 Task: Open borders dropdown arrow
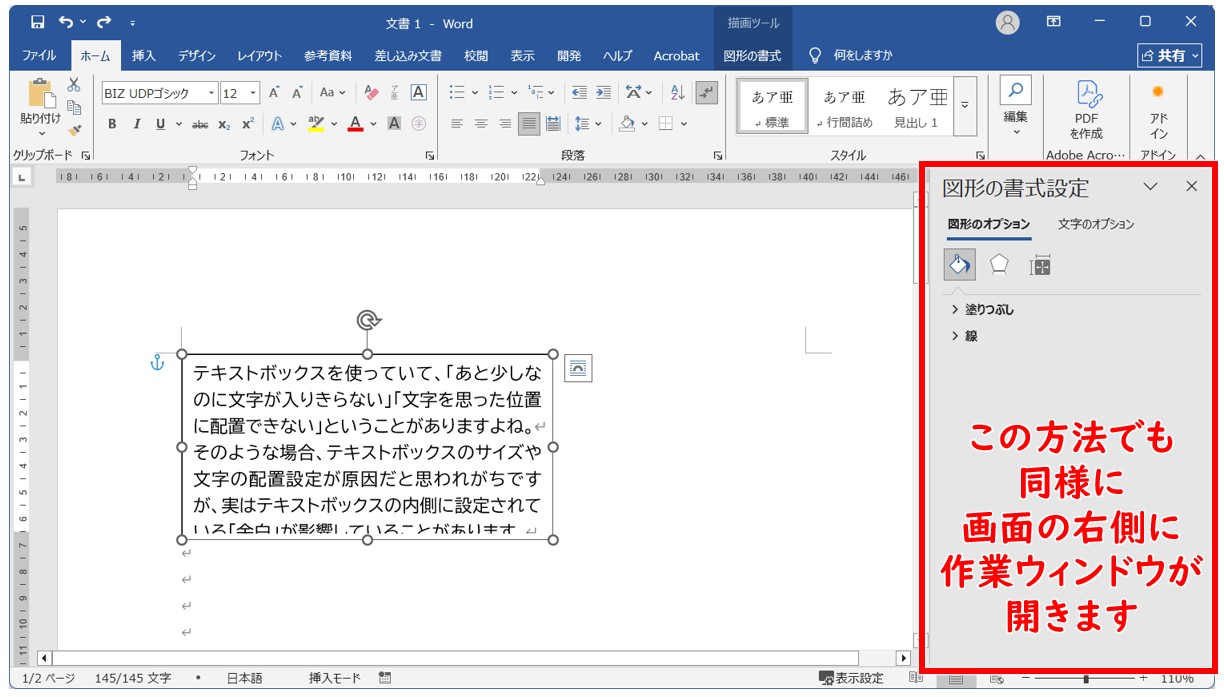(x=684, y=124)
